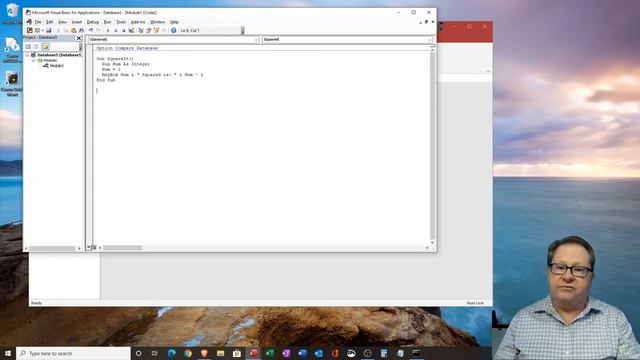Open OneNote from the taskbar
This screenshot has width=640, height=360.
tap(286, 353)
